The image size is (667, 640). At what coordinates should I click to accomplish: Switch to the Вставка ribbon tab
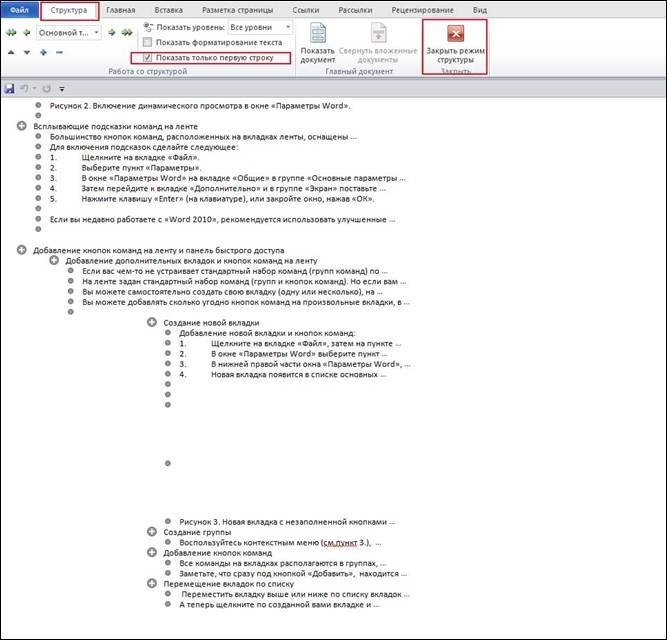coord(169,9)
